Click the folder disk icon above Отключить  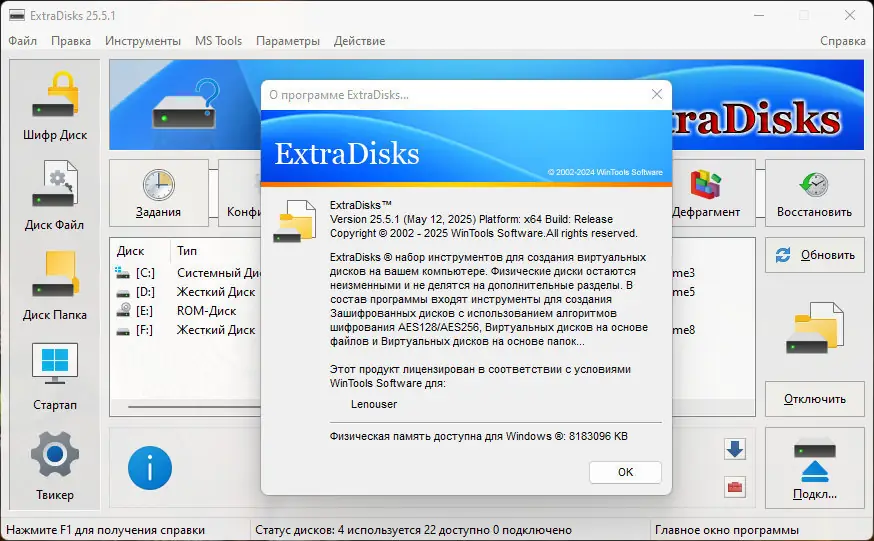pos(814,328)
